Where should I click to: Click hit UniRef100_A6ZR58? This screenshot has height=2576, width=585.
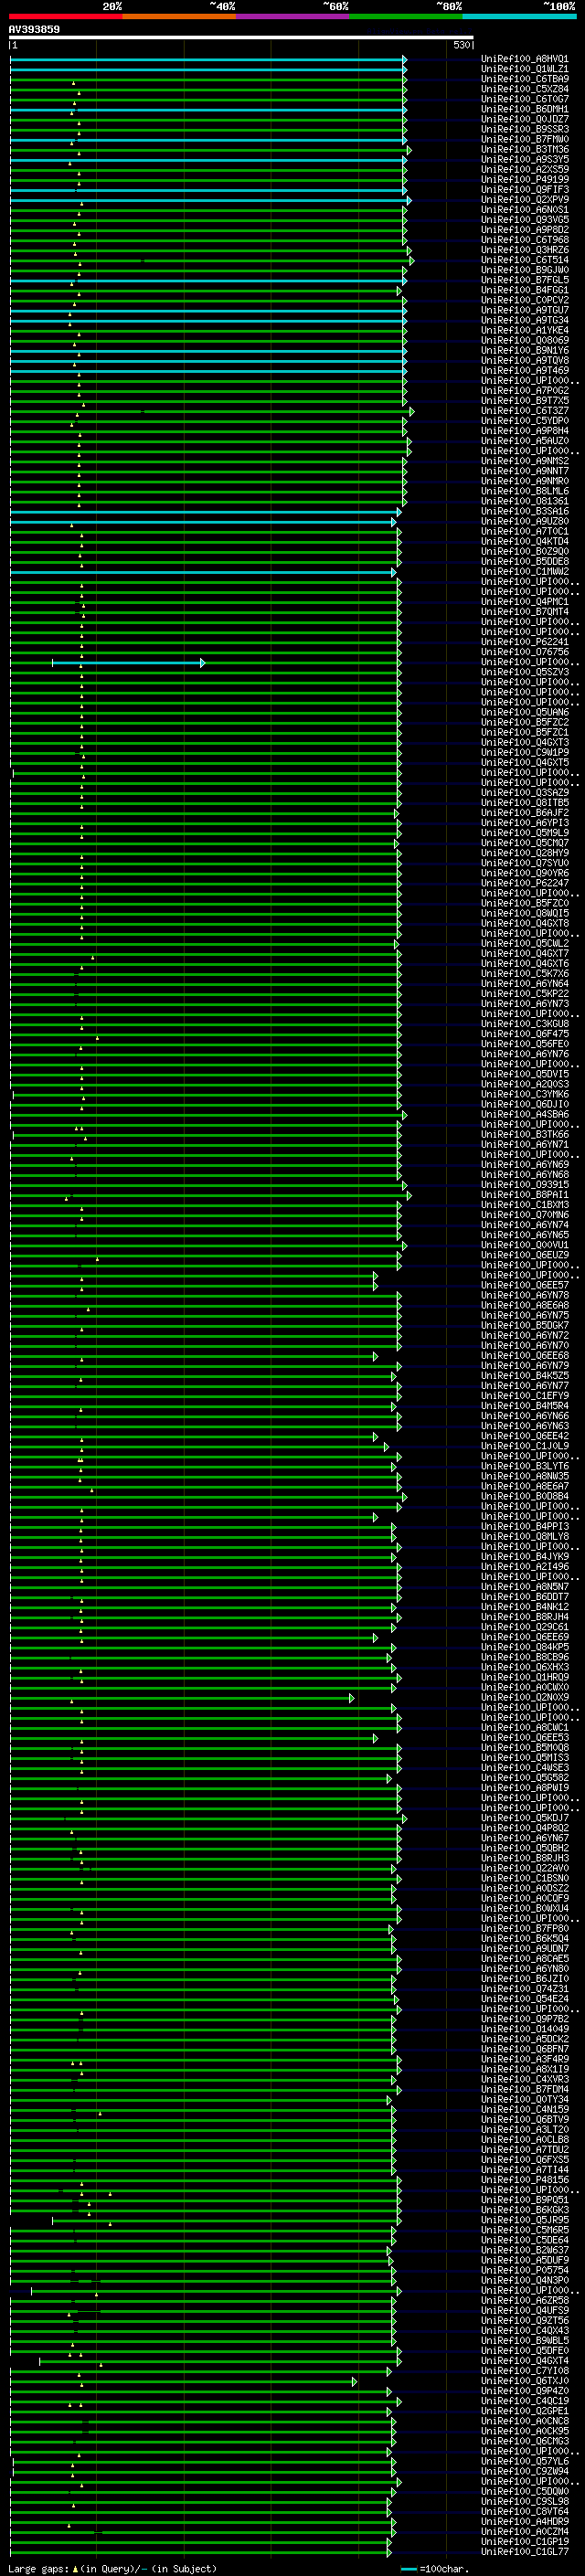525,2300
